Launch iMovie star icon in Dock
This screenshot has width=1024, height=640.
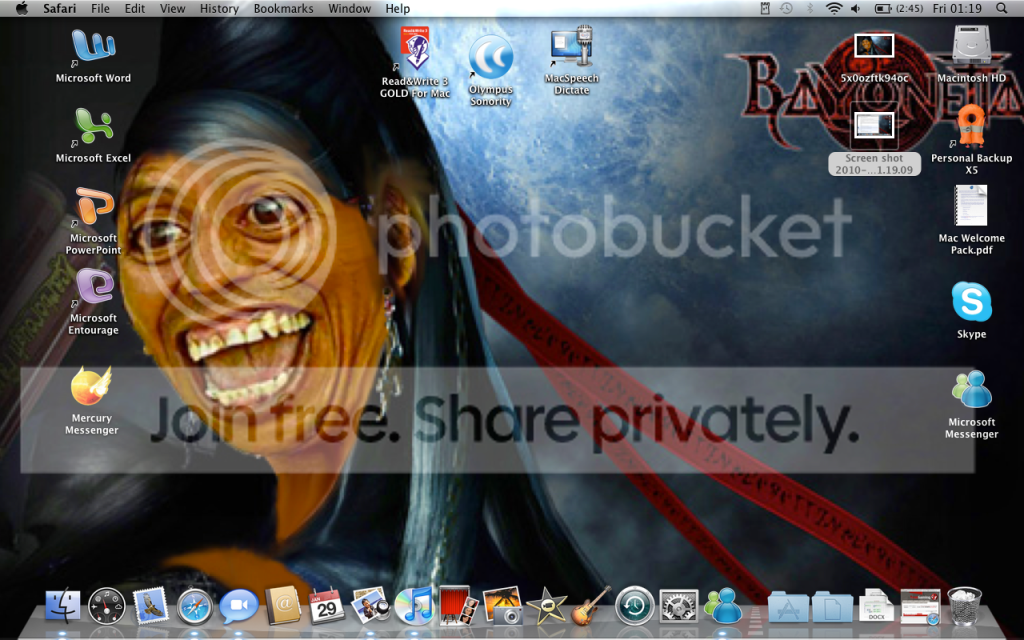tap(546, 606)
